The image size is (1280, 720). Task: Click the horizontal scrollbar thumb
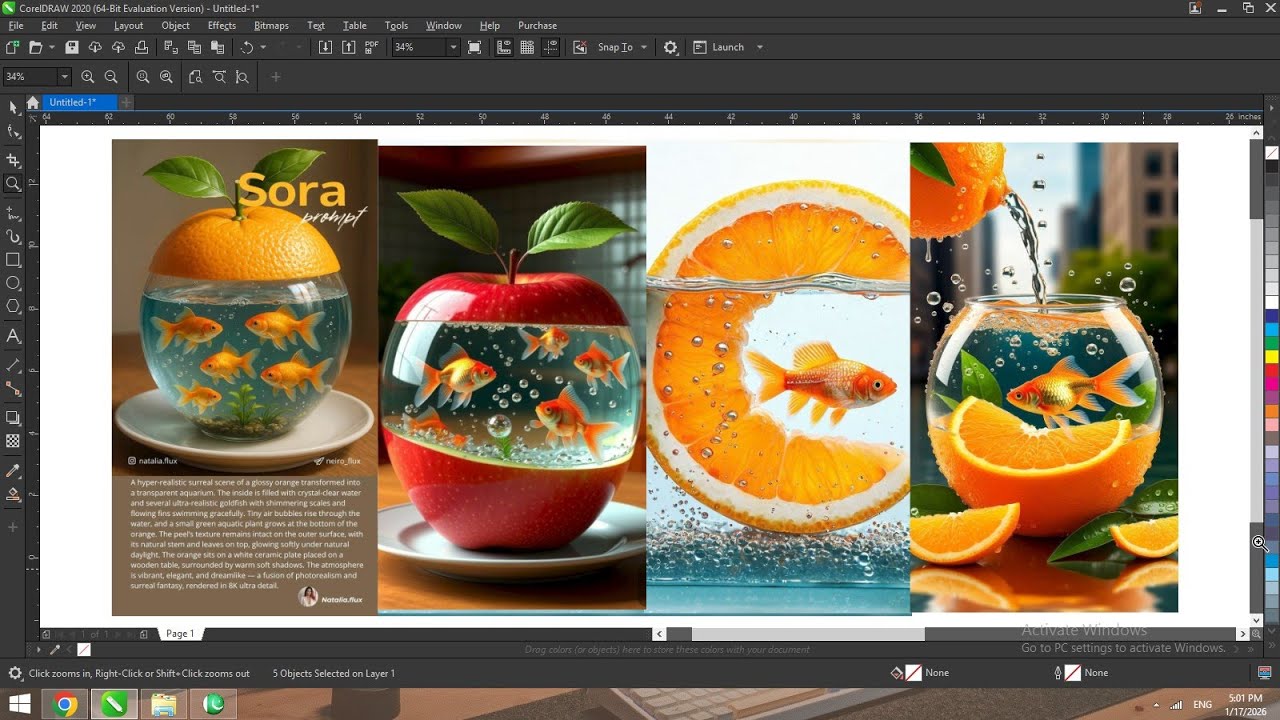click(808, 634)
